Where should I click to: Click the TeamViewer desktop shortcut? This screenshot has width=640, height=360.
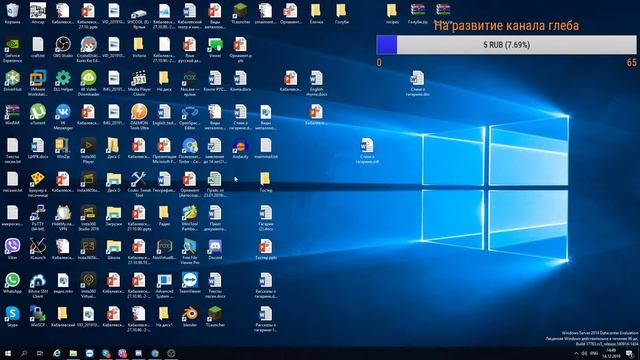[x=189, y=283]
